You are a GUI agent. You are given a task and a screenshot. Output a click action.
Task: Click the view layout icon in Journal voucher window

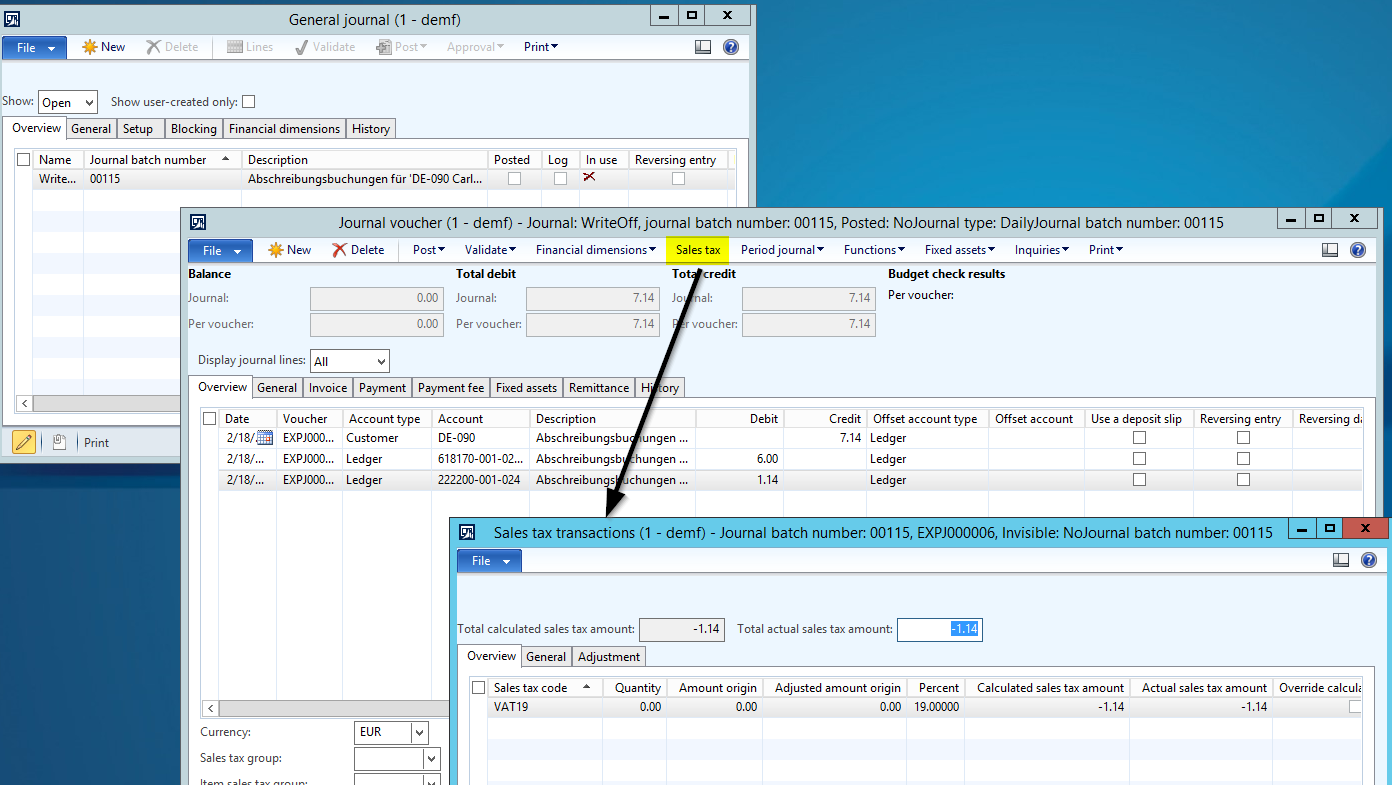(x=1330, y=250)
